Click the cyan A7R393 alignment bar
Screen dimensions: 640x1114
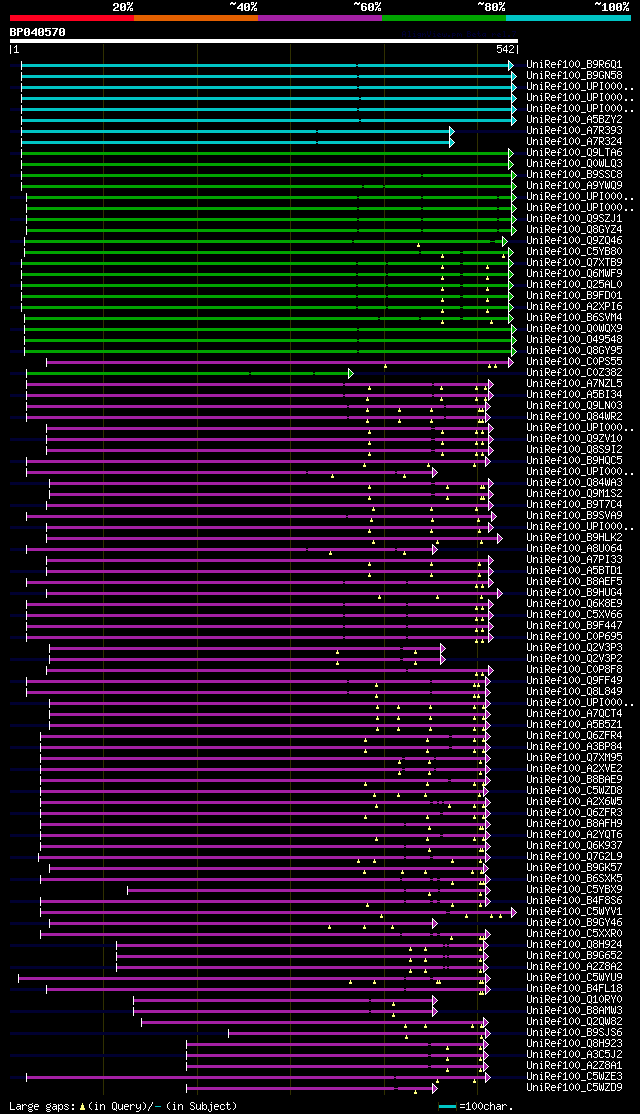click(237, 131)
